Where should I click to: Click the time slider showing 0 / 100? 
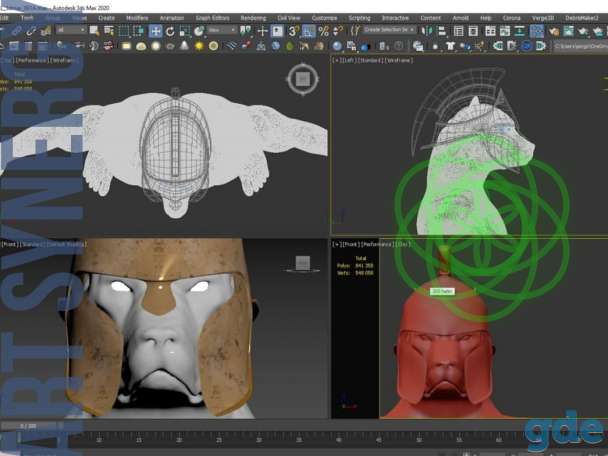28,426
